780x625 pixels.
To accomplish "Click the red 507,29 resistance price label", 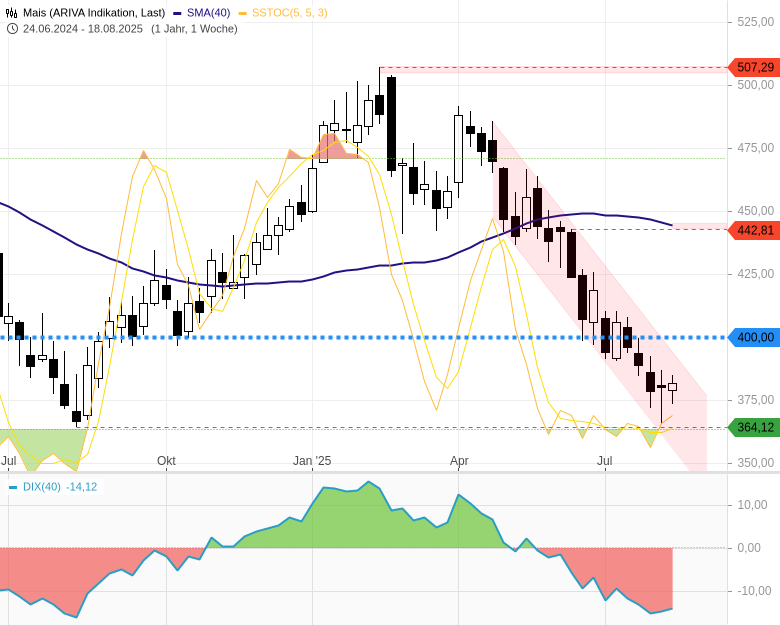I will 753,67.
